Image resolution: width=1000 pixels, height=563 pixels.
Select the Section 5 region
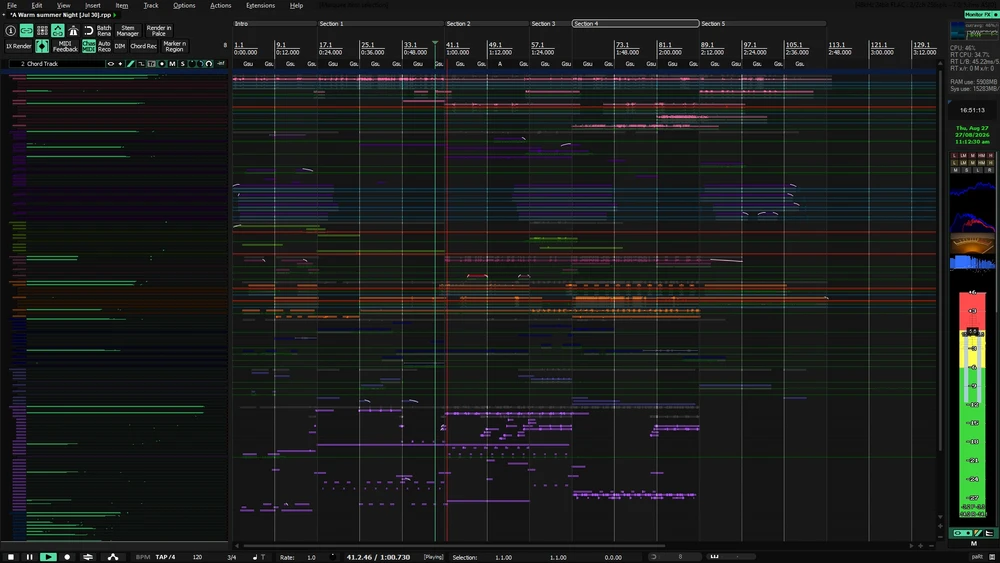click(x=763, y=24)
